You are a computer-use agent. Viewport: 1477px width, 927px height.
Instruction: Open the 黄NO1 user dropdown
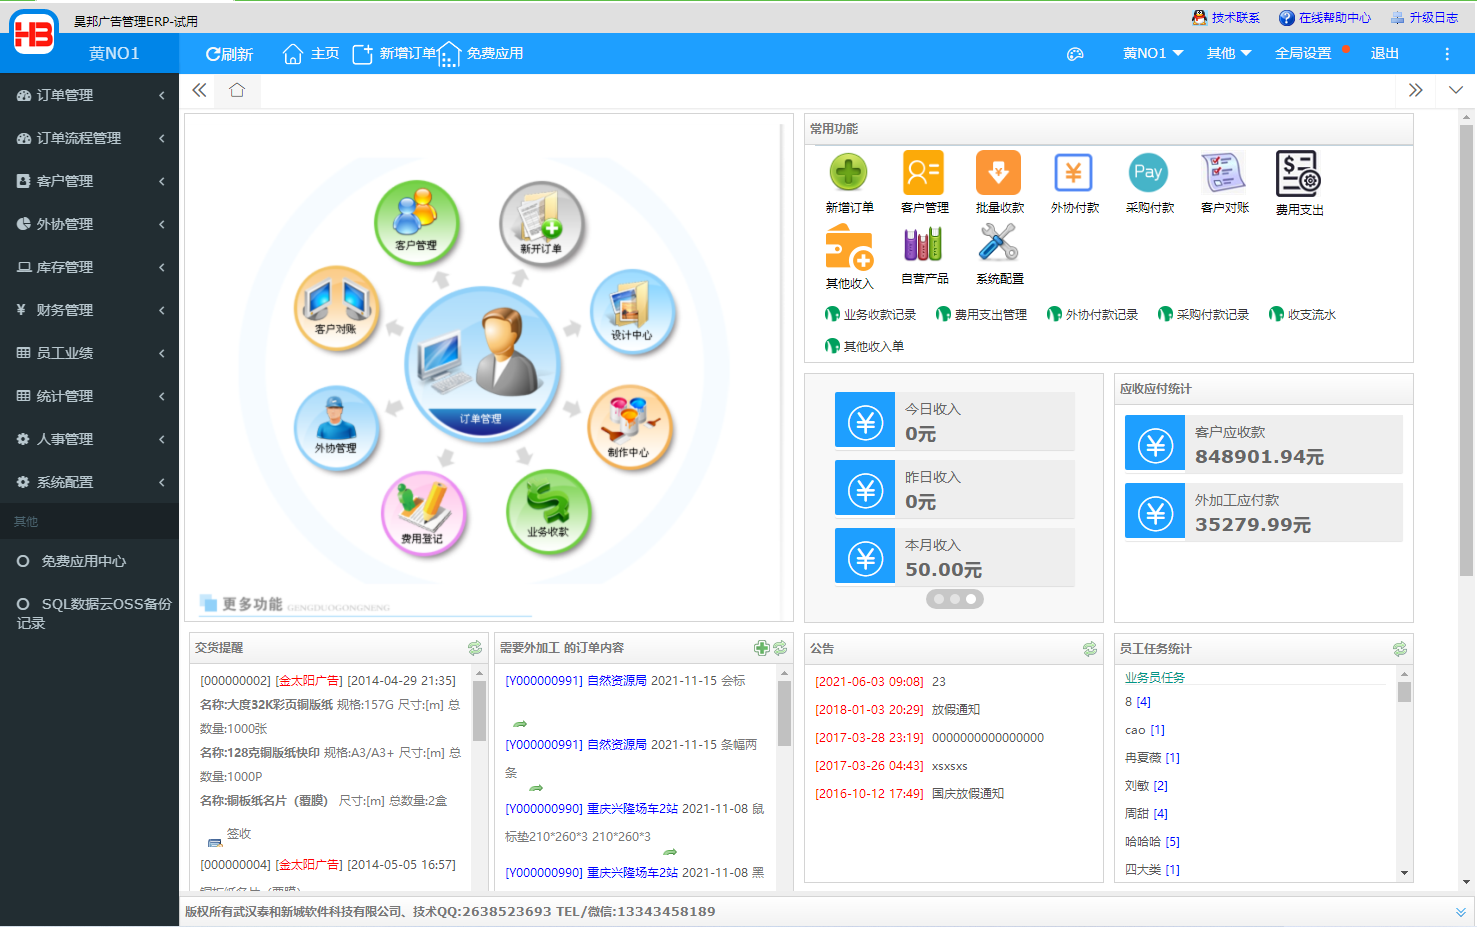point(1152,54)
